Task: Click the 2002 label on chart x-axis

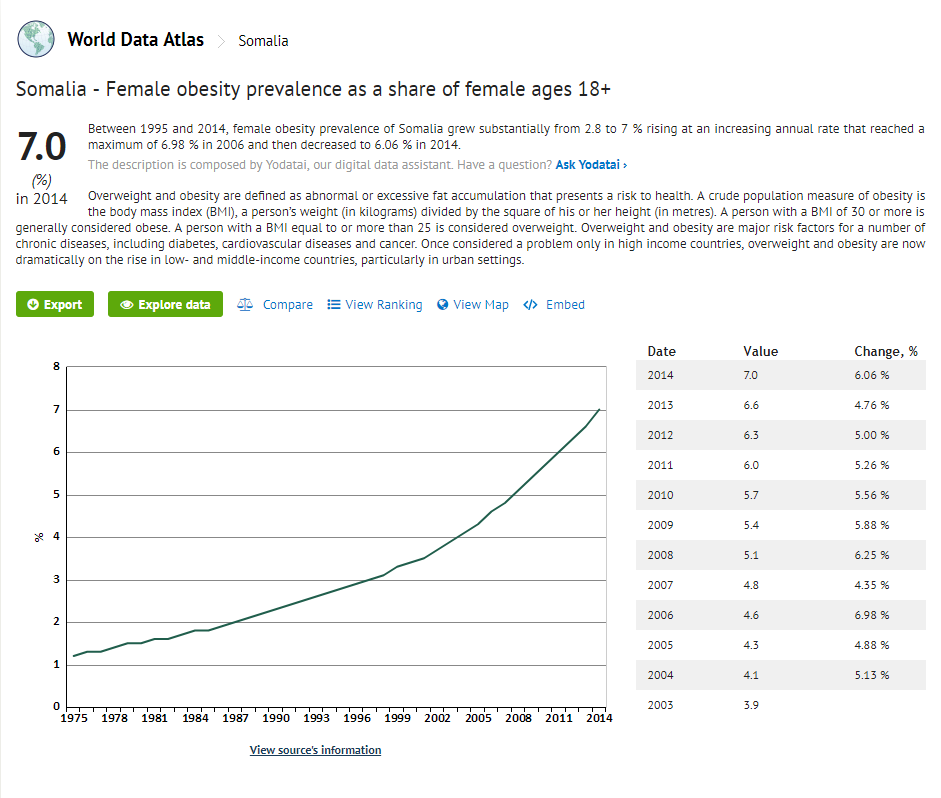Action: point(437,718)
